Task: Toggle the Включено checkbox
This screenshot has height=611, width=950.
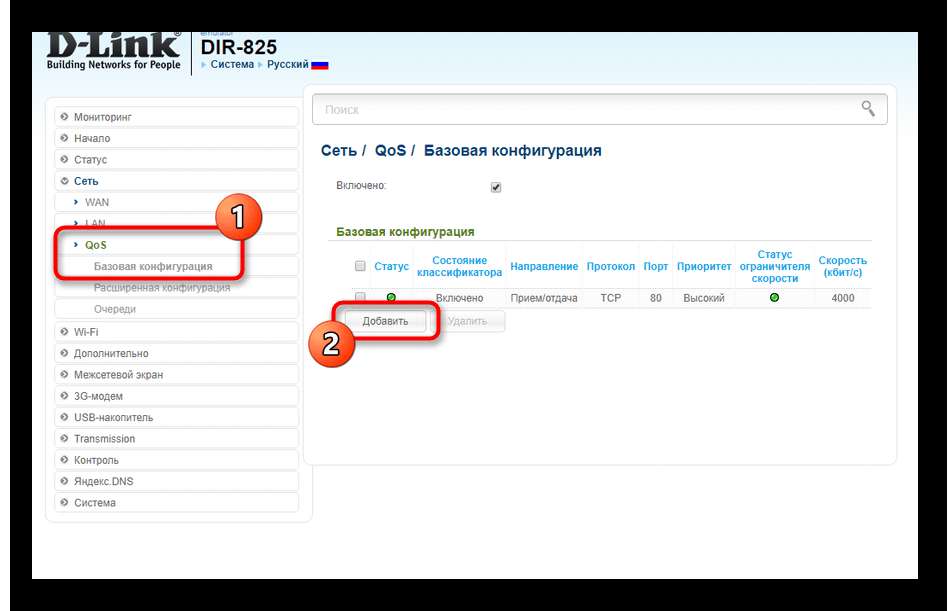Action: 496,187
